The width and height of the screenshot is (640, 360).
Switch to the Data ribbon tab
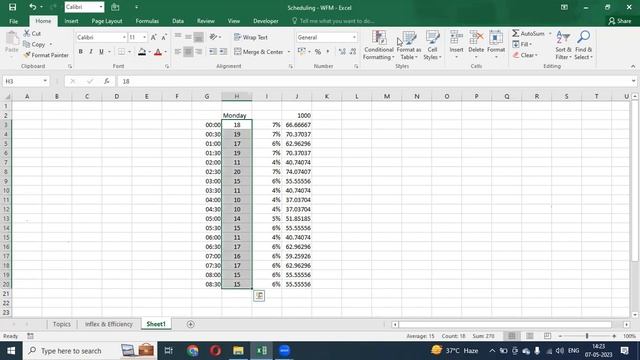178,21
